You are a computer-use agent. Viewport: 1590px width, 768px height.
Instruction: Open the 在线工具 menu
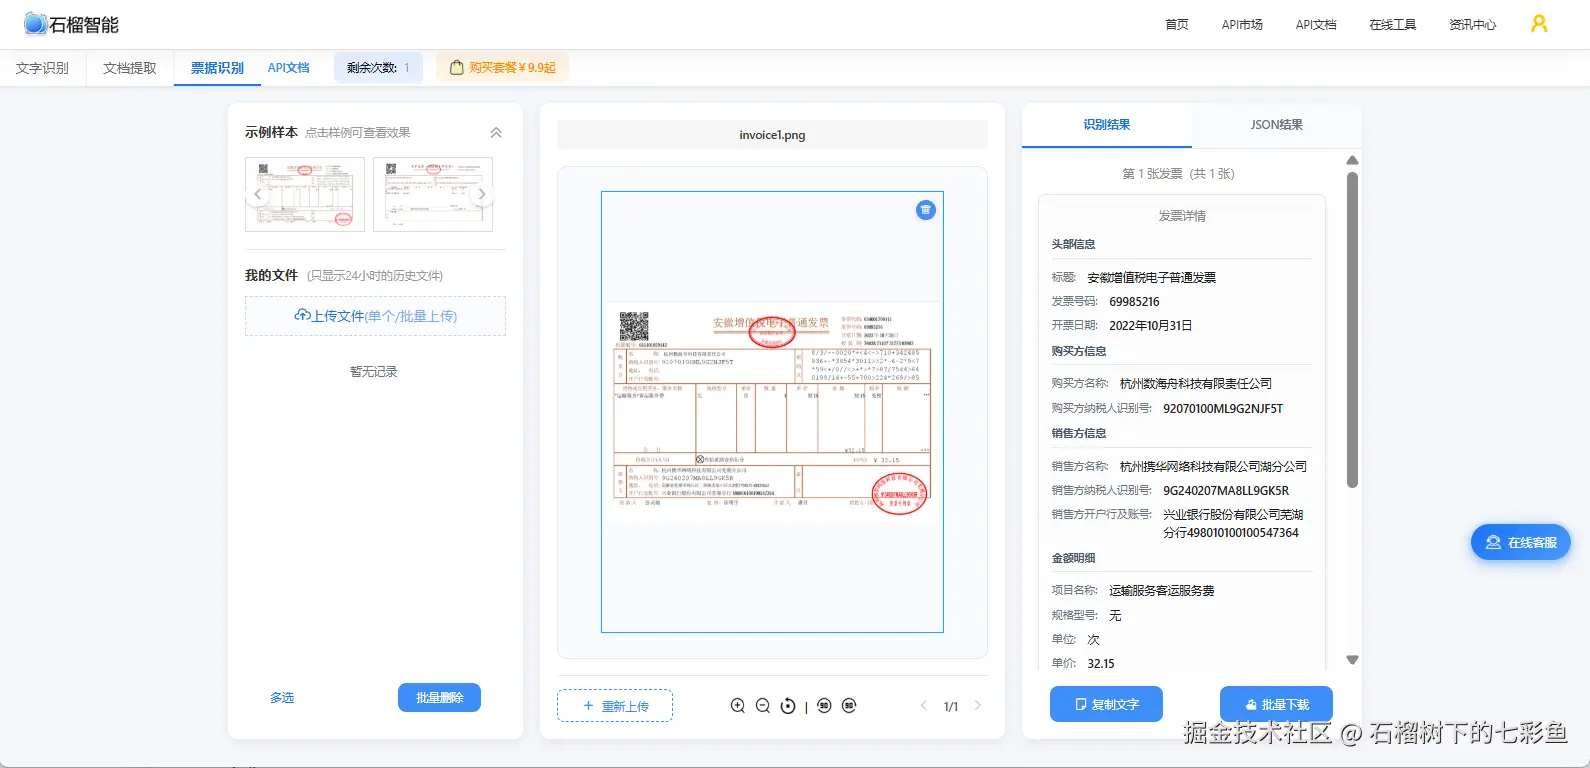point(1393,25)
